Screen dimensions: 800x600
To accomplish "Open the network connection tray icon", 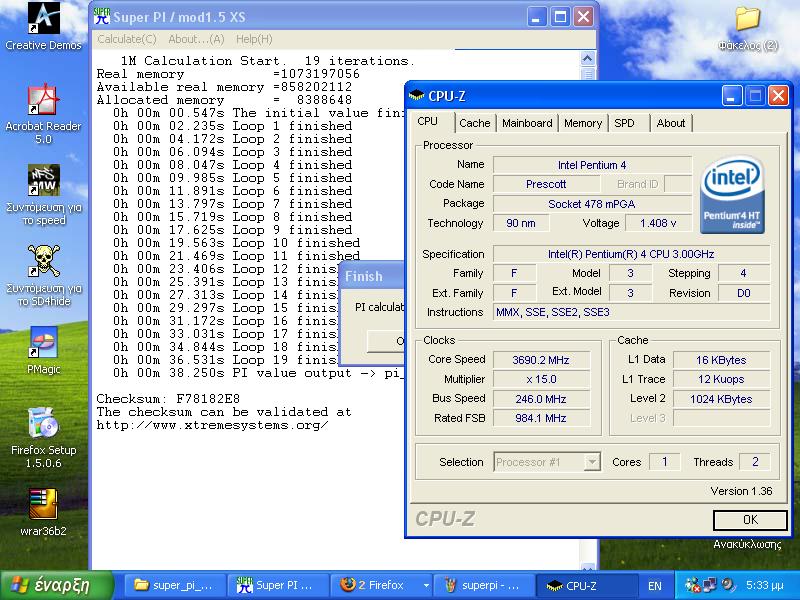I will [x=710, y=585].
